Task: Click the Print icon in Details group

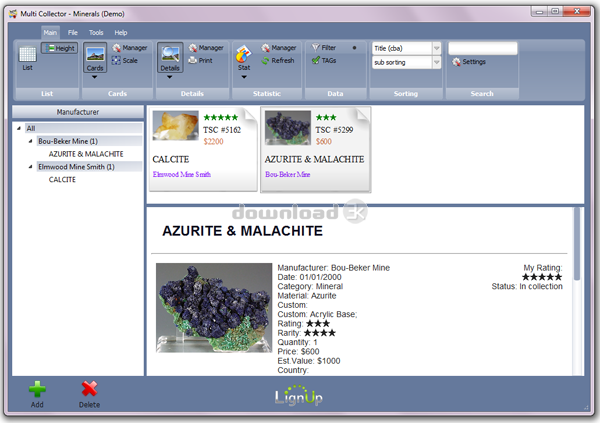Action: pyautogui.click(x=192, y=60)
